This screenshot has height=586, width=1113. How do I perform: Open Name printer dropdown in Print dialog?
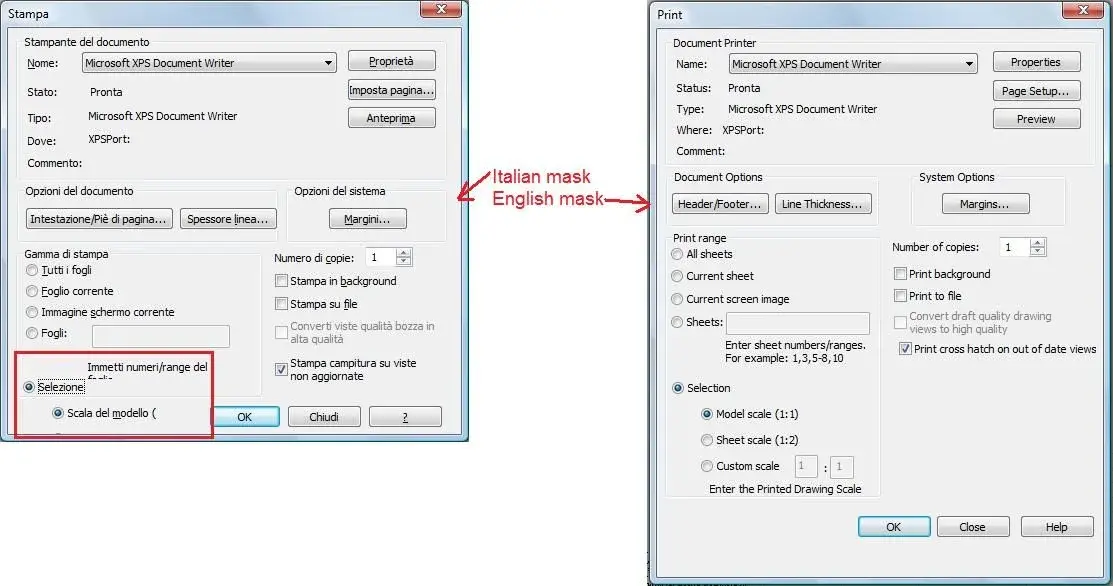pos(852,64)
